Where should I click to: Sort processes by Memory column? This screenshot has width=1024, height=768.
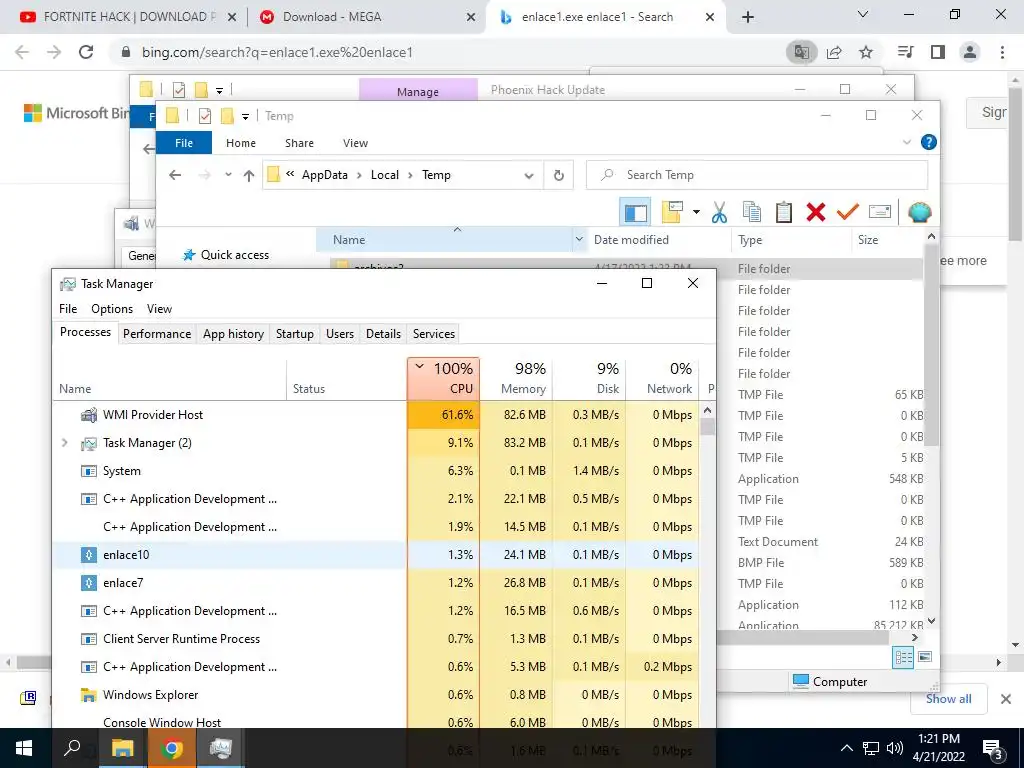[516, 378]
